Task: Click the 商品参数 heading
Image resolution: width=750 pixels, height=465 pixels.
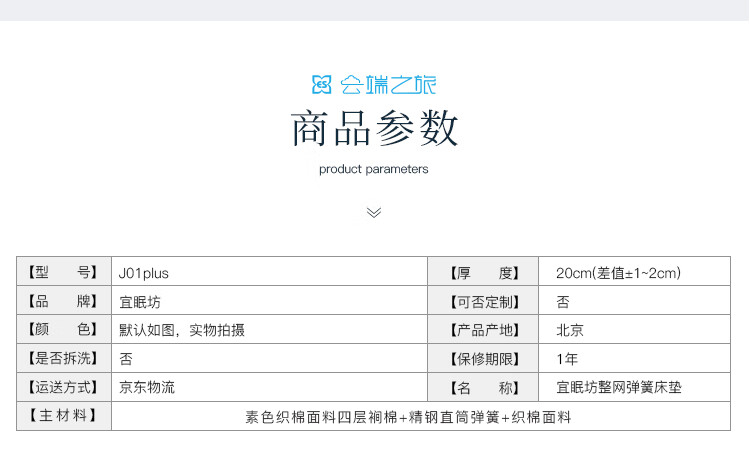Action: tap(374, 129)
